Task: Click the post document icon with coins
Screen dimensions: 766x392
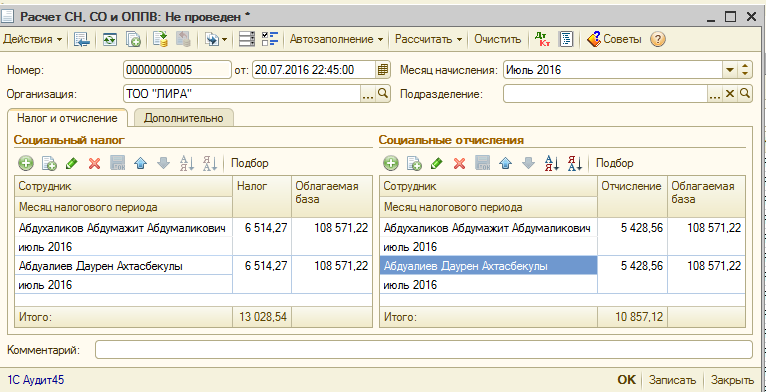Action: point(161,40)
